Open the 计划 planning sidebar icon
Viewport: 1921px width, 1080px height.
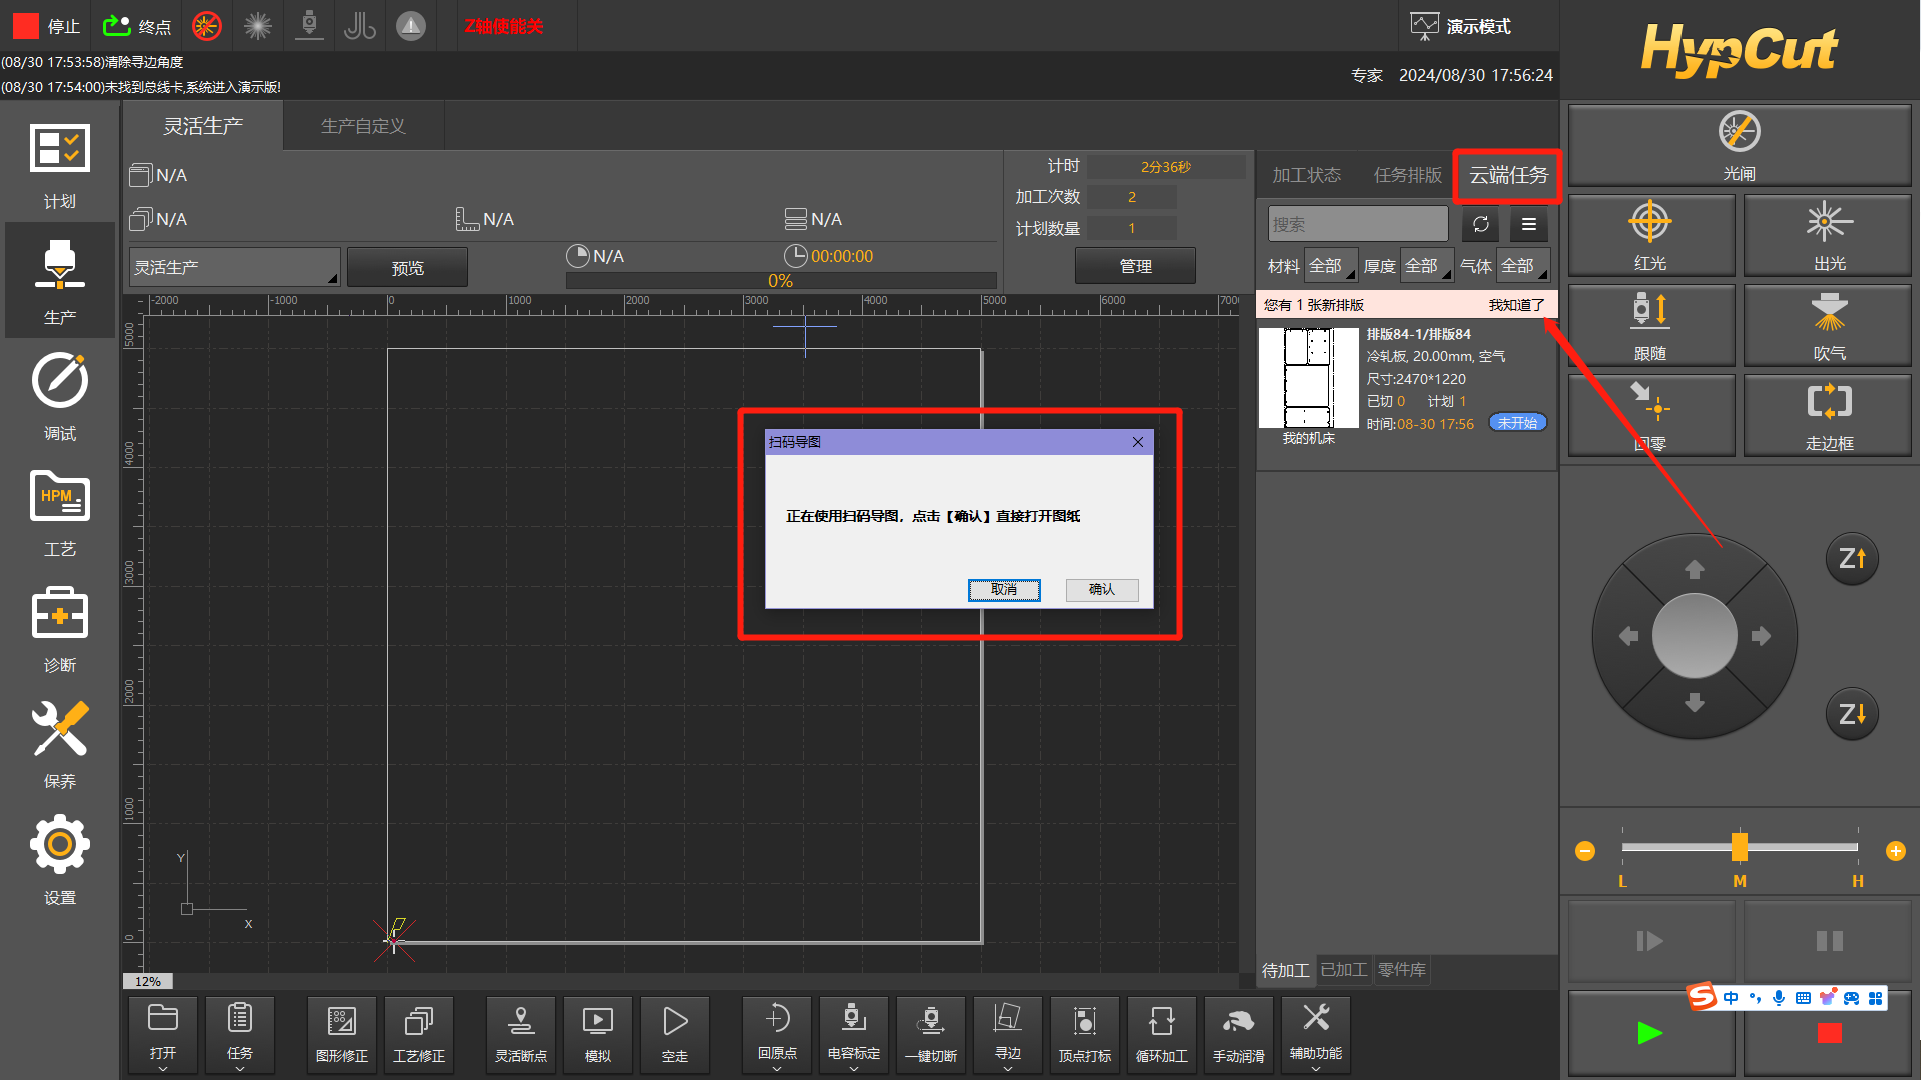point(60,165)
